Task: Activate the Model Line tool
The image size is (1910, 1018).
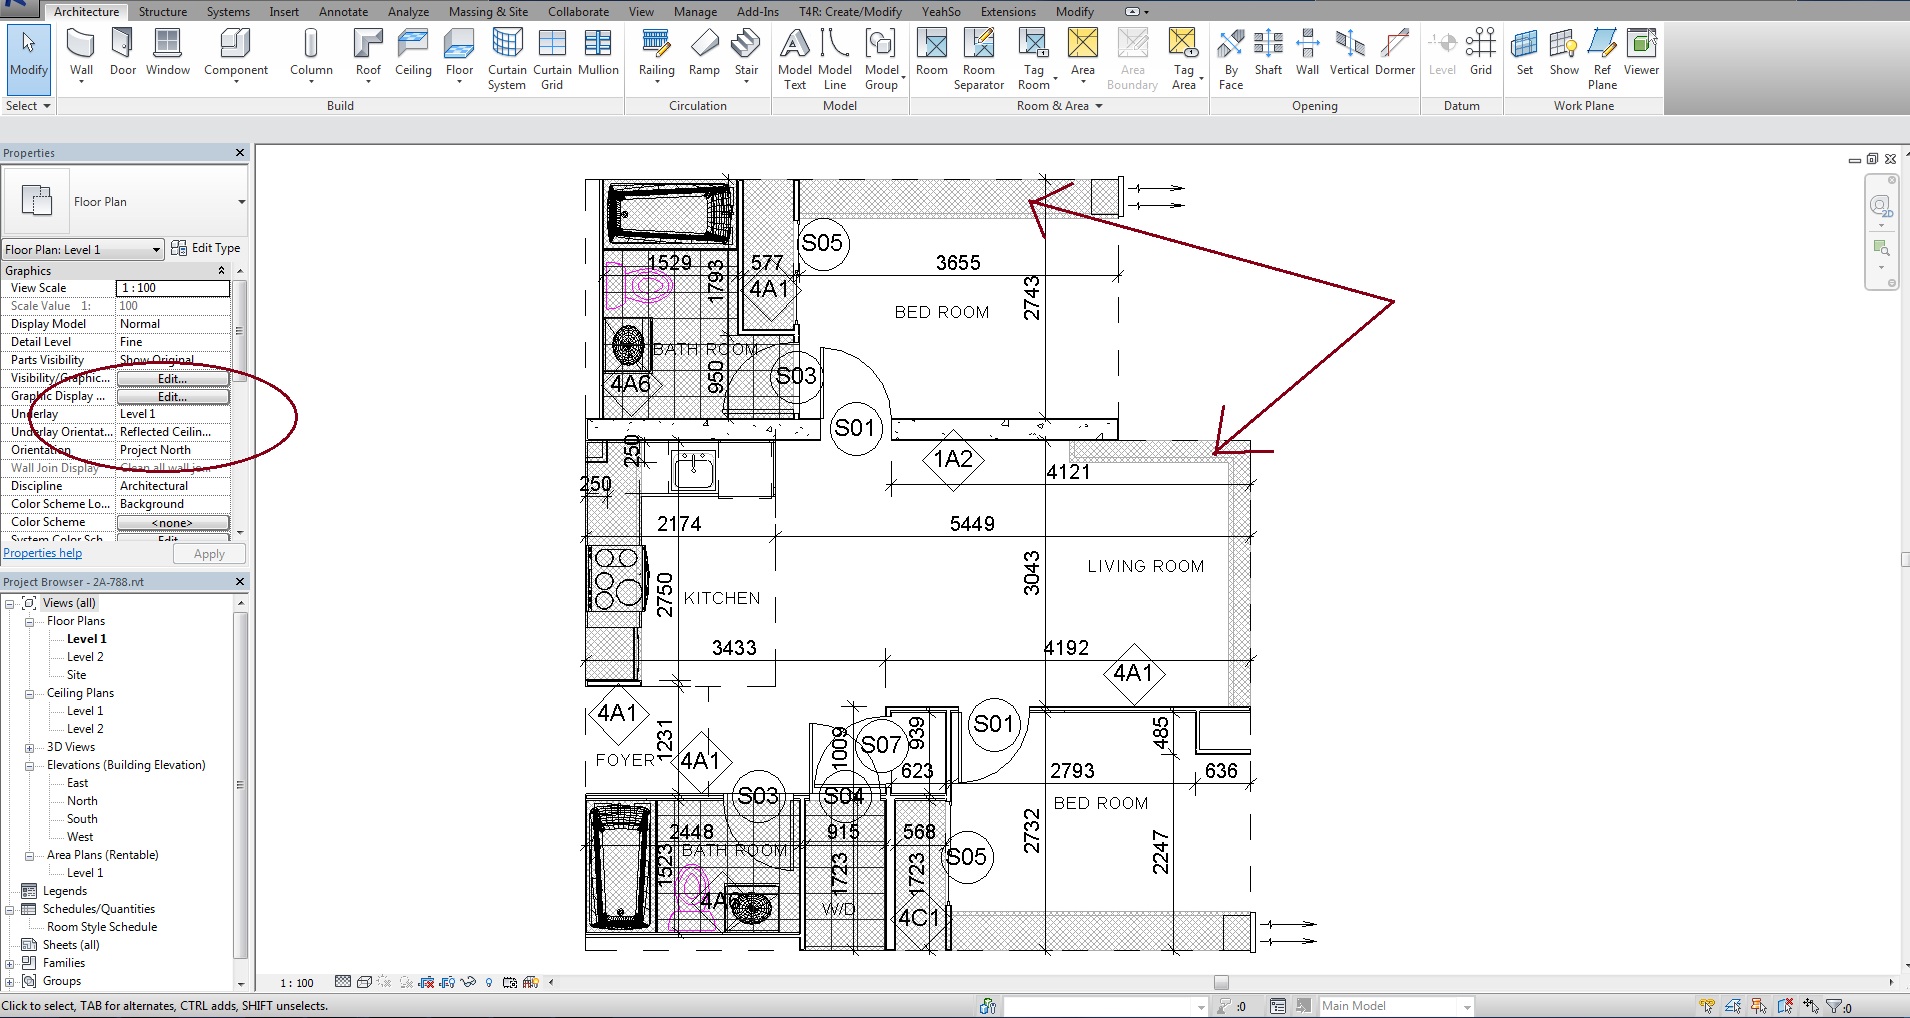Action: (835, 60)
